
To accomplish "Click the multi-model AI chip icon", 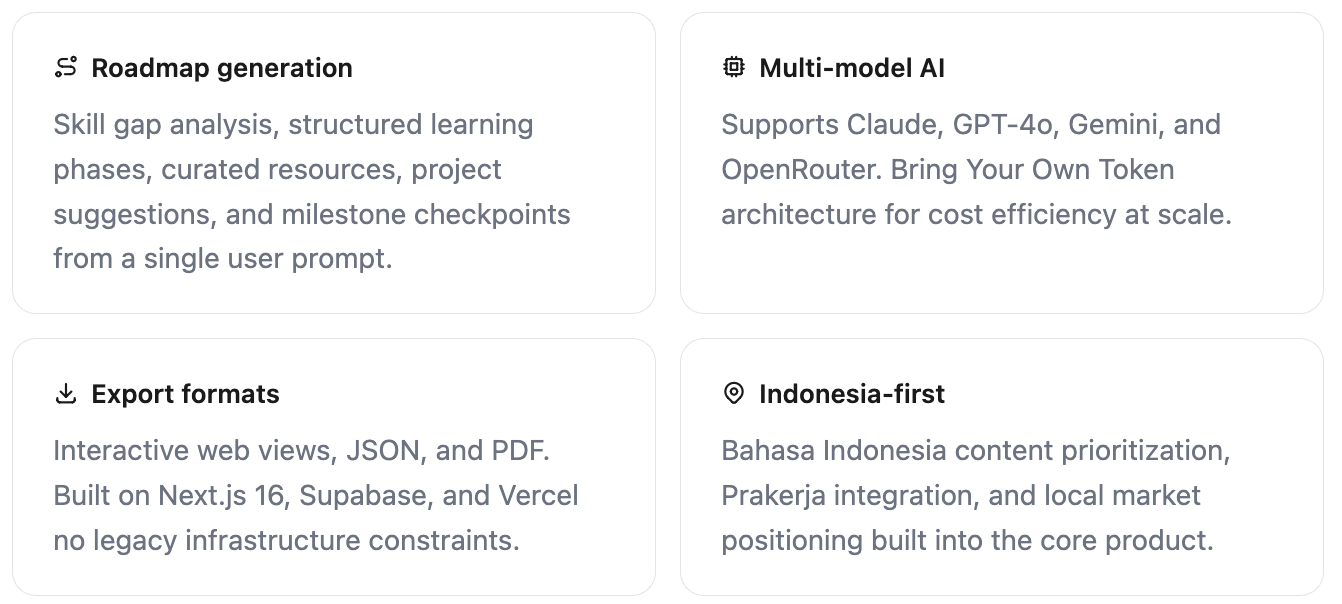I will pyautogui.click(x=734, y=68).
